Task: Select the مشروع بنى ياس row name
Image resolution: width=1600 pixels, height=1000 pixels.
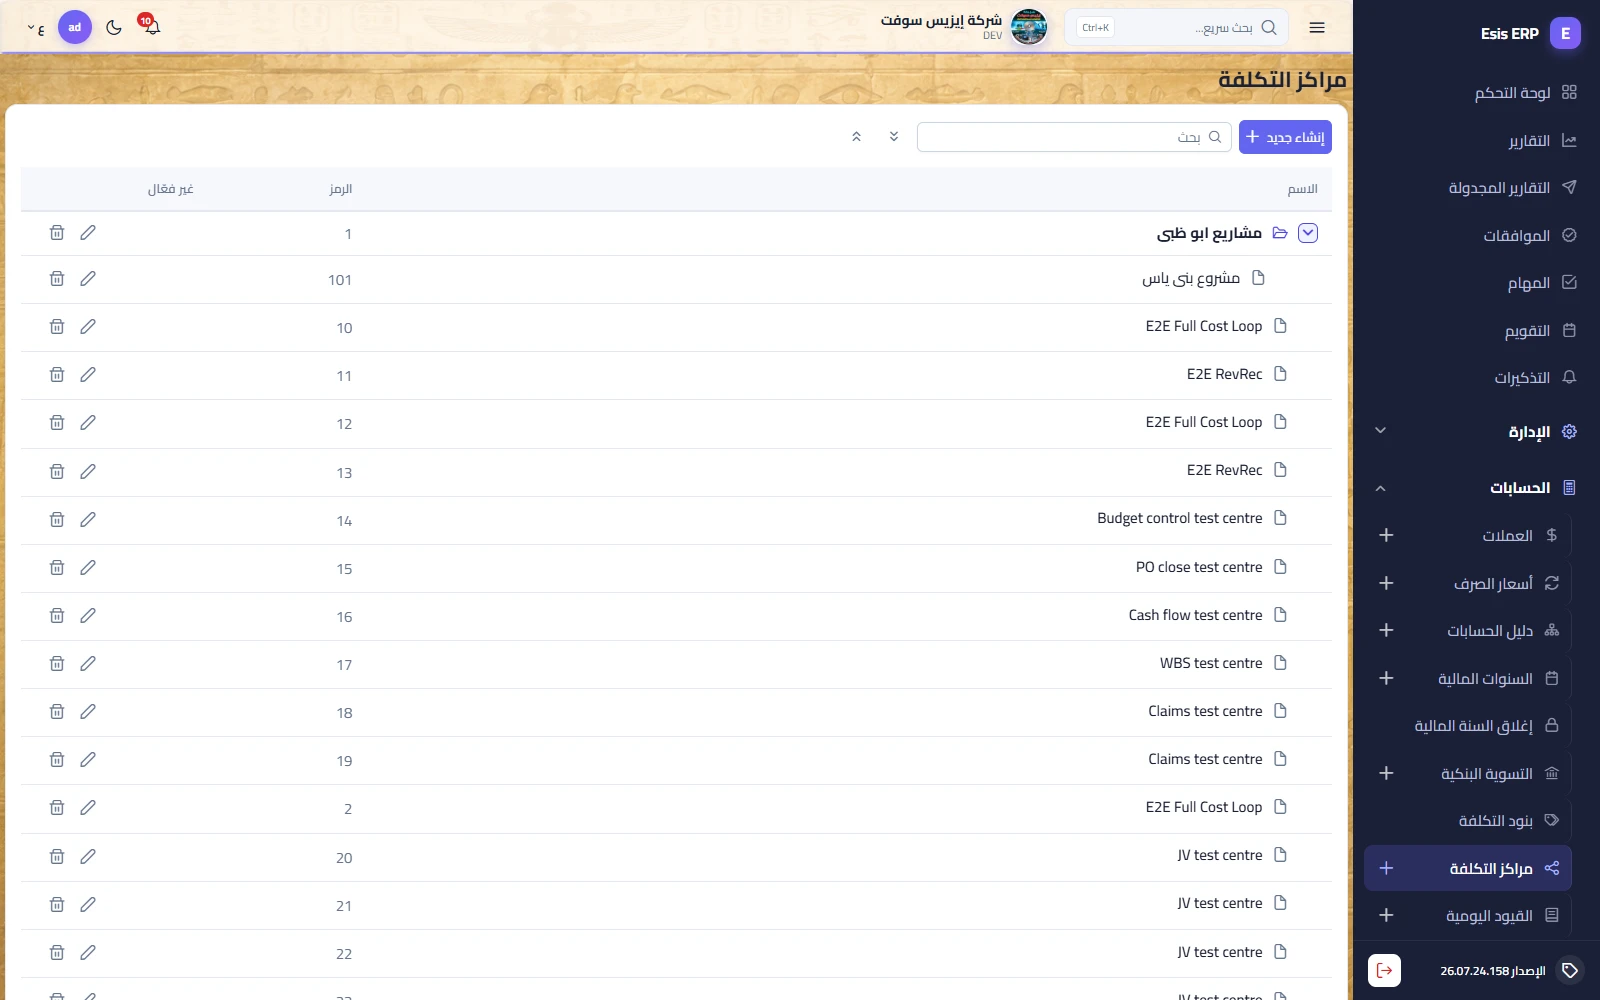Action: point(1191,278)
